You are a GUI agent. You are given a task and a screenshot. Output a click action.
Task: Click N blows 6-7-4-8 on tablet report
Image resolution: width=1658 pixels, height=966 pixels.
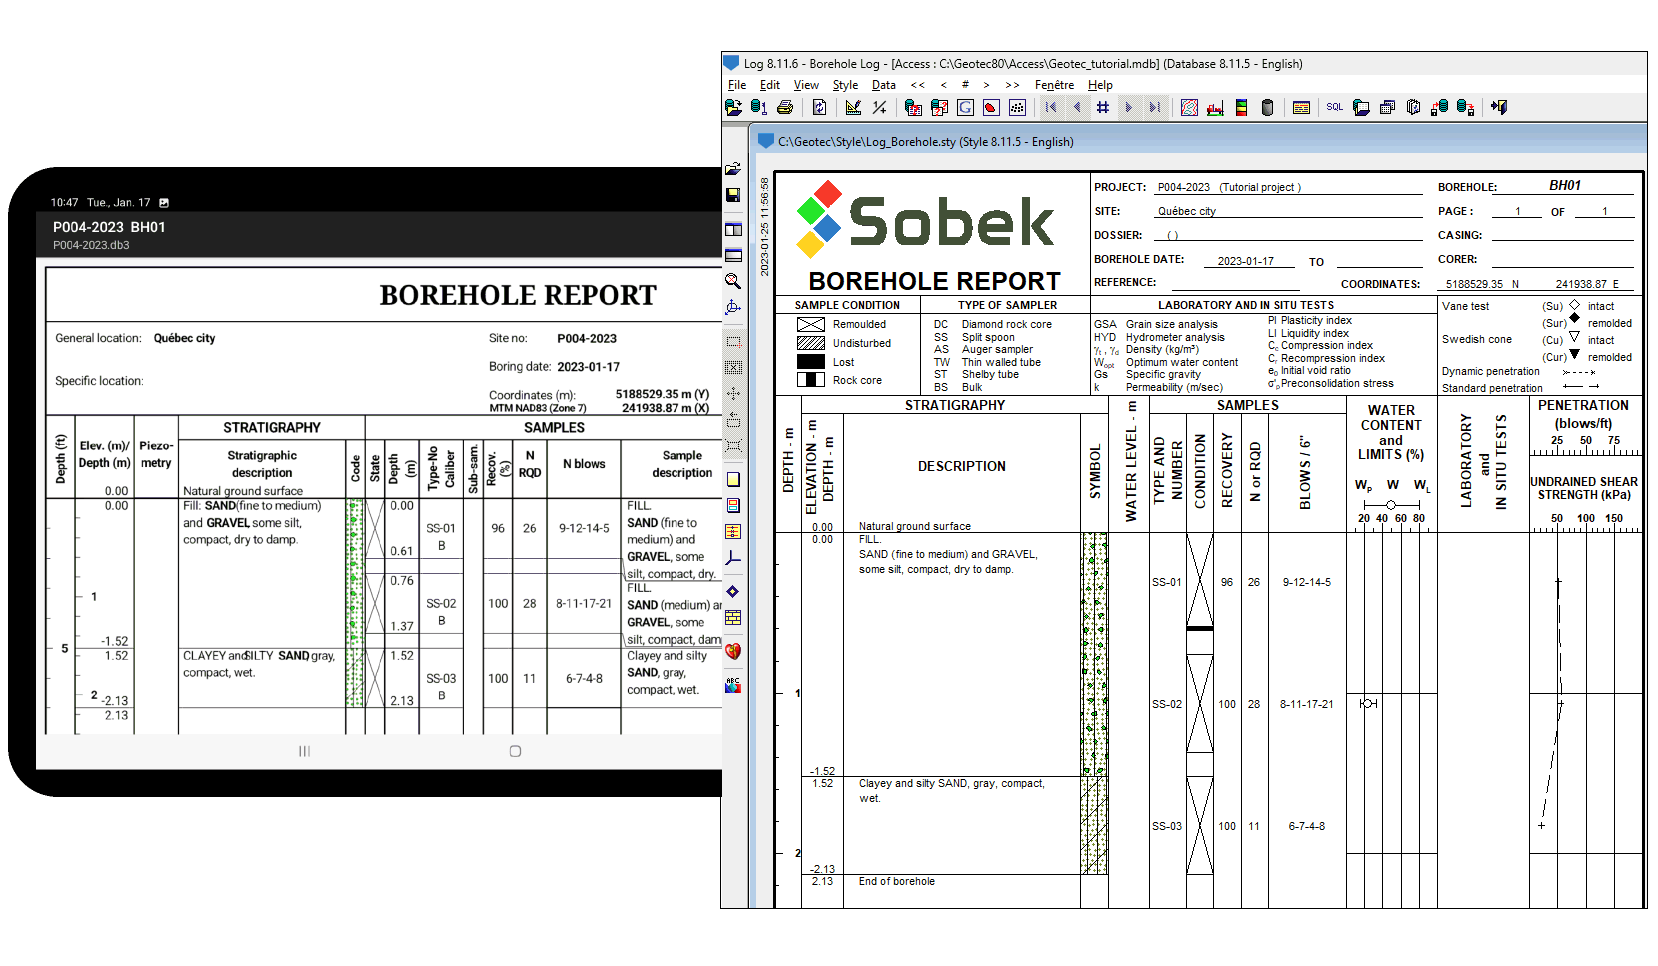click(x=584, y=678)
